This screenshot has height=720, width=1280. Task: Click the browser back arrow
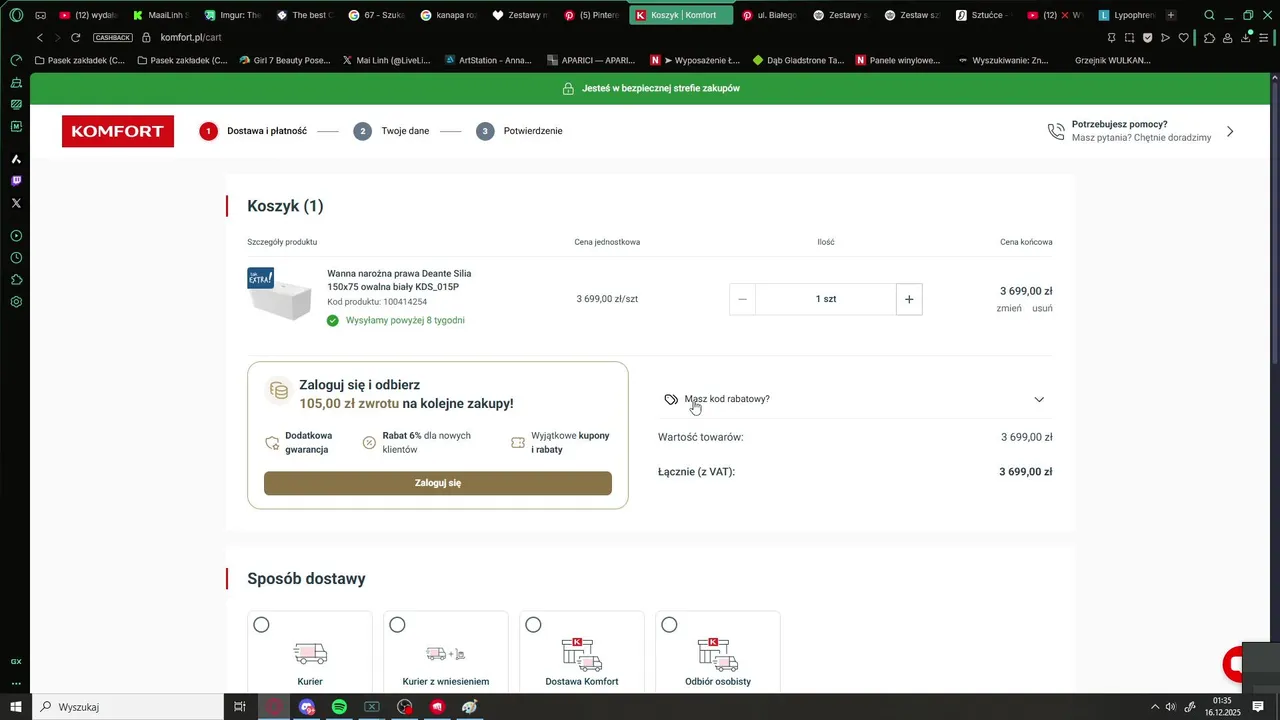pyautogui.click(x=40, y=37)
